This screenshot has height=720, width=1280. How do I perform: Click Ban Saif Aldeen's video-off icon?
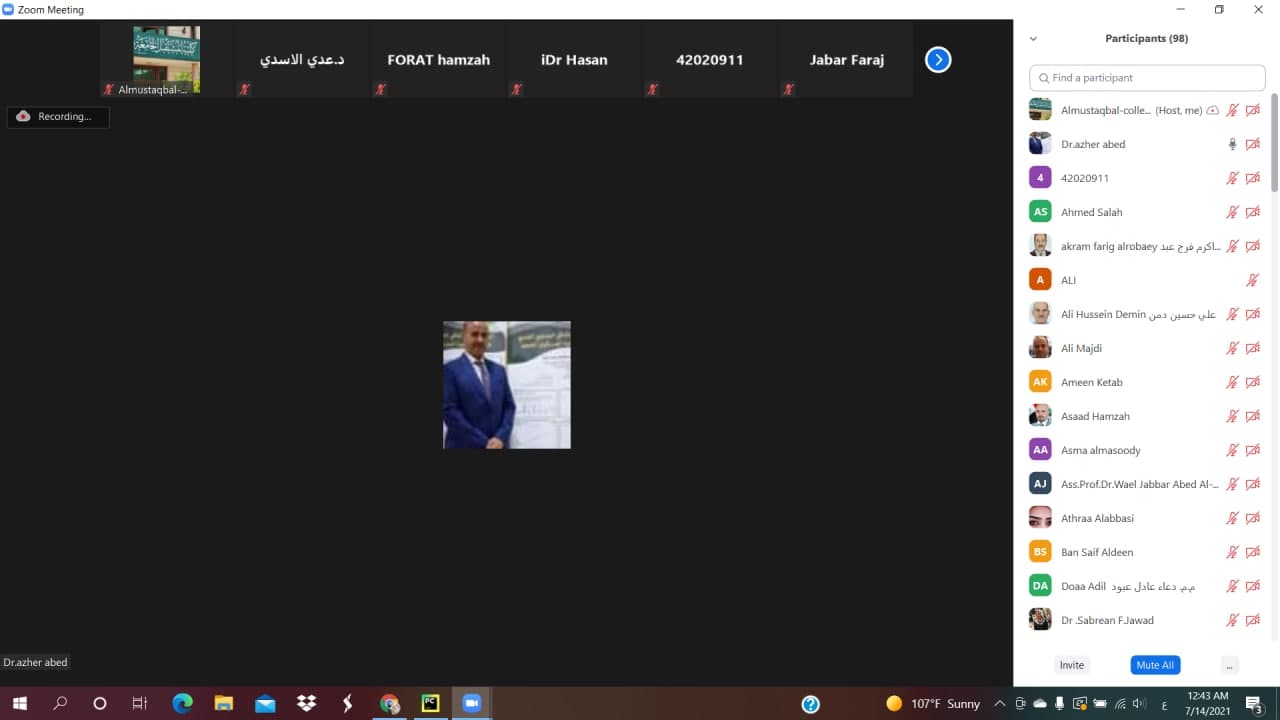[1252, 552]
